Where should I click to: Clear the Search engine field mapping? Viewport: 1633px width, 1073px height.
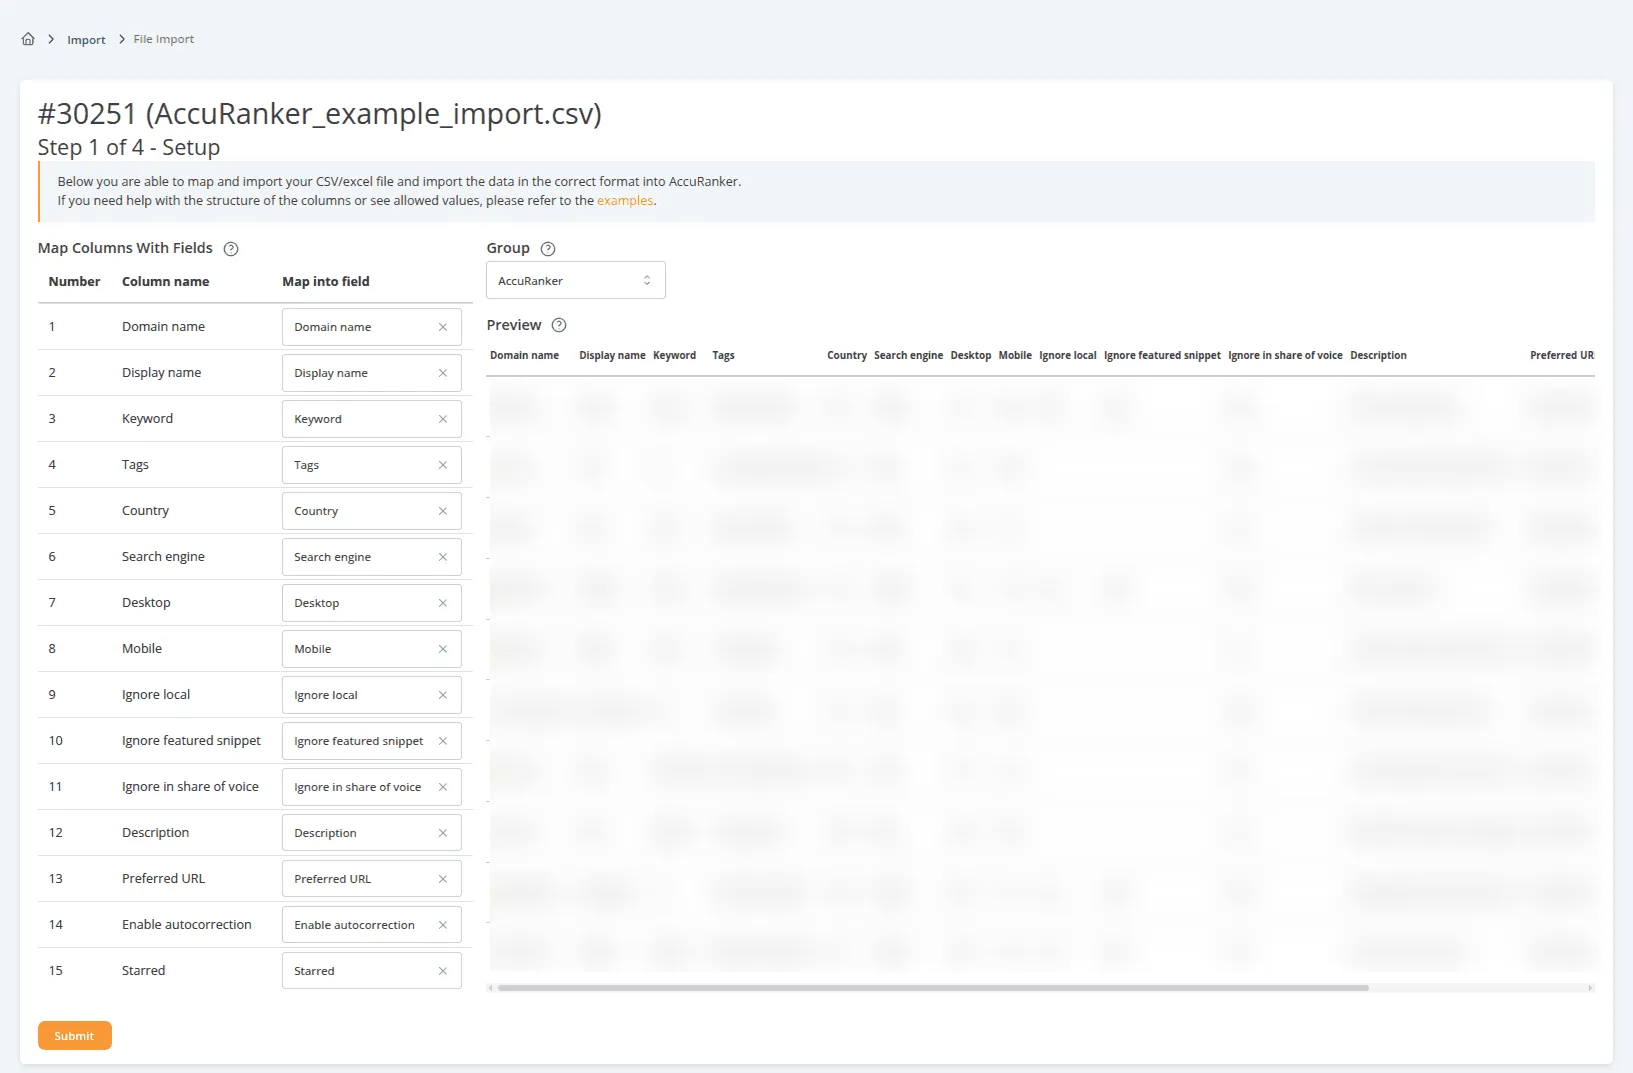(443, 557)
